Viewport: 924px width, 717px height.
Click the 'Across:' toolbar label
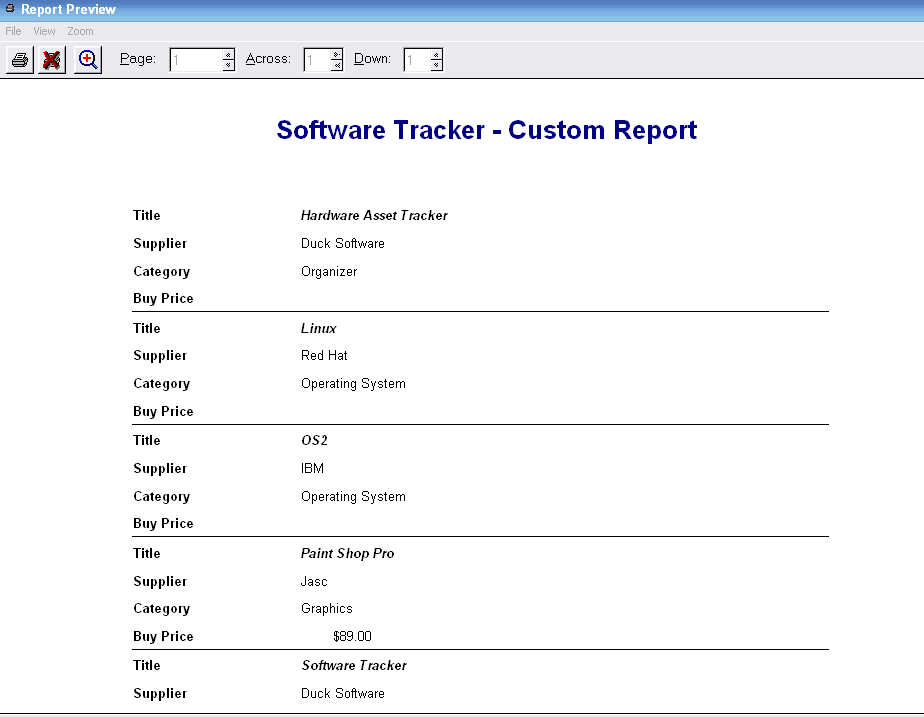(268, 59)
